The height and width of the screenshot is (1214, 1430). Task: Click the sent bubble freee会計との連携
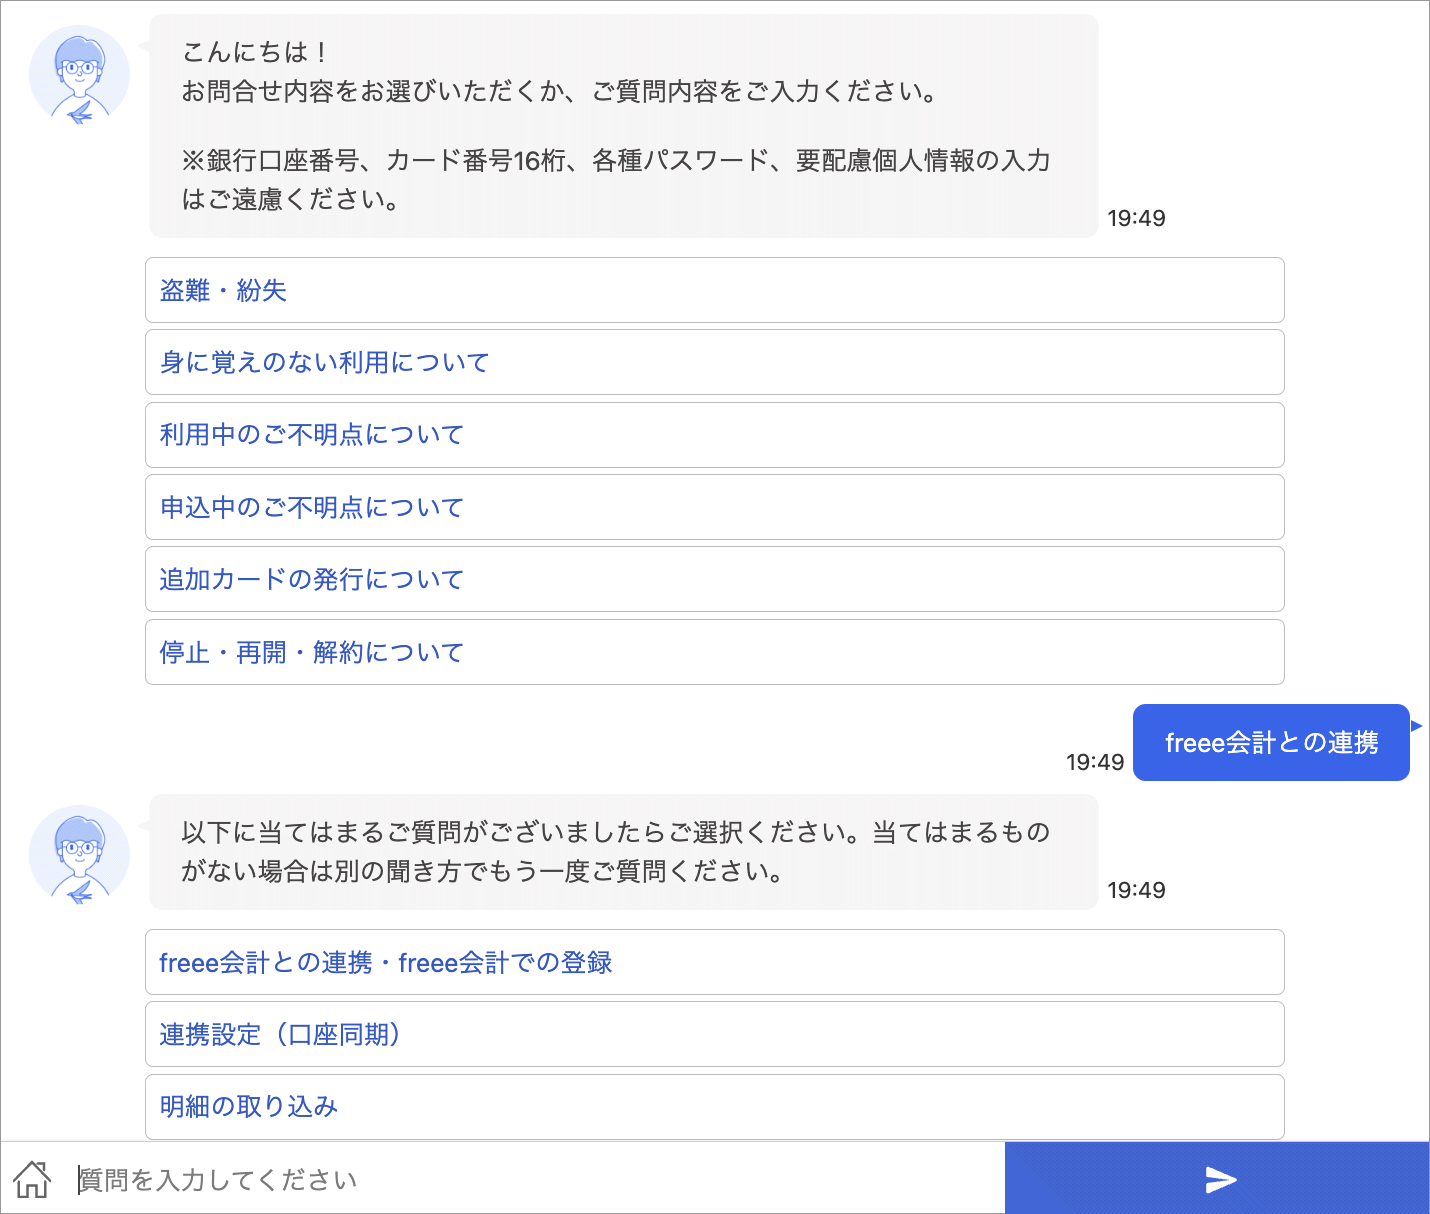pos(1271,742)
